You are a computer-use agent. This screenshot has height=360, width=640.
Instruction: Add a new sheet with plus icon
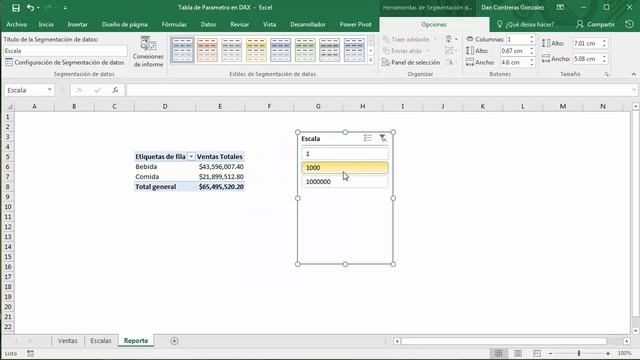tap(174, 341)
